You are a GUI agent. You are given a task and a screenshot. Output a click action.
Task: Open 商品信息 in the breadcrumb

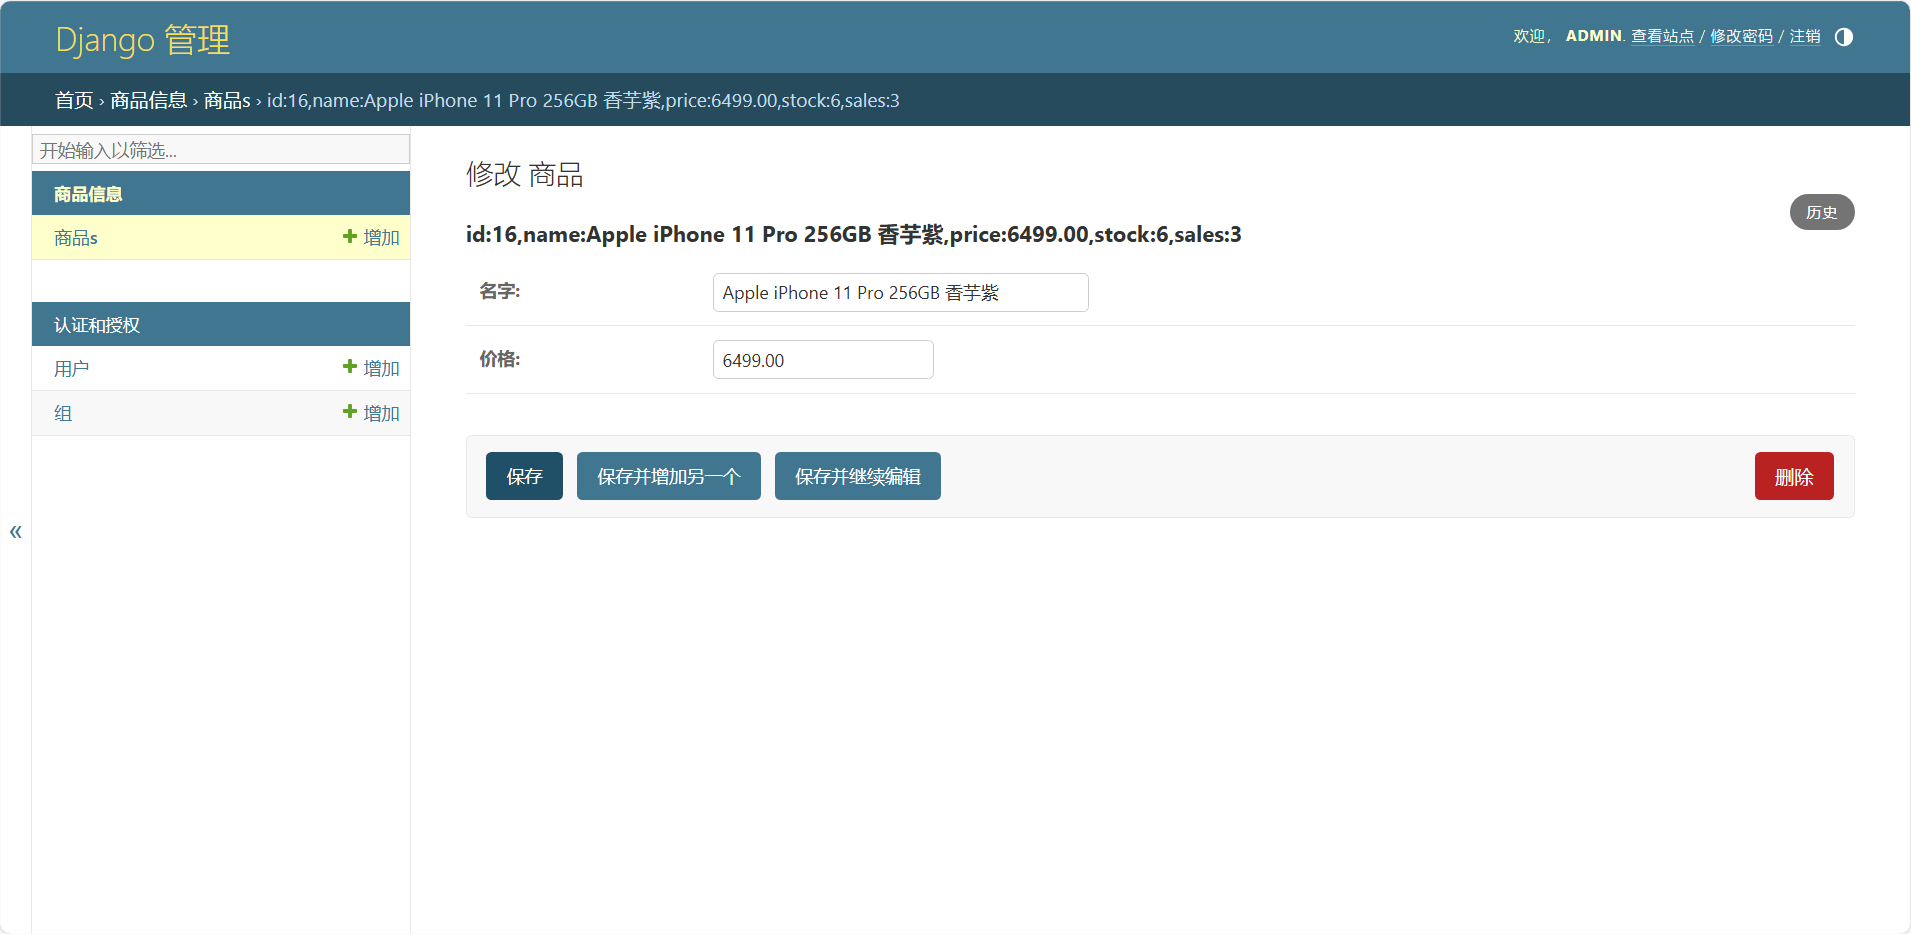click(149, 100)
